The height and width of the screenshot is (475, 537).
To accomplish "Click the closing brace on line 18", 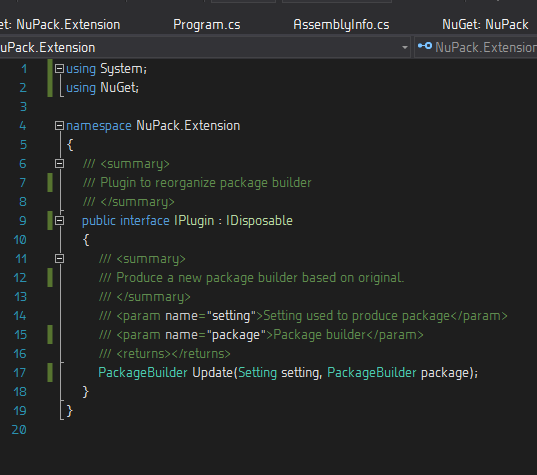I will 86,392.
